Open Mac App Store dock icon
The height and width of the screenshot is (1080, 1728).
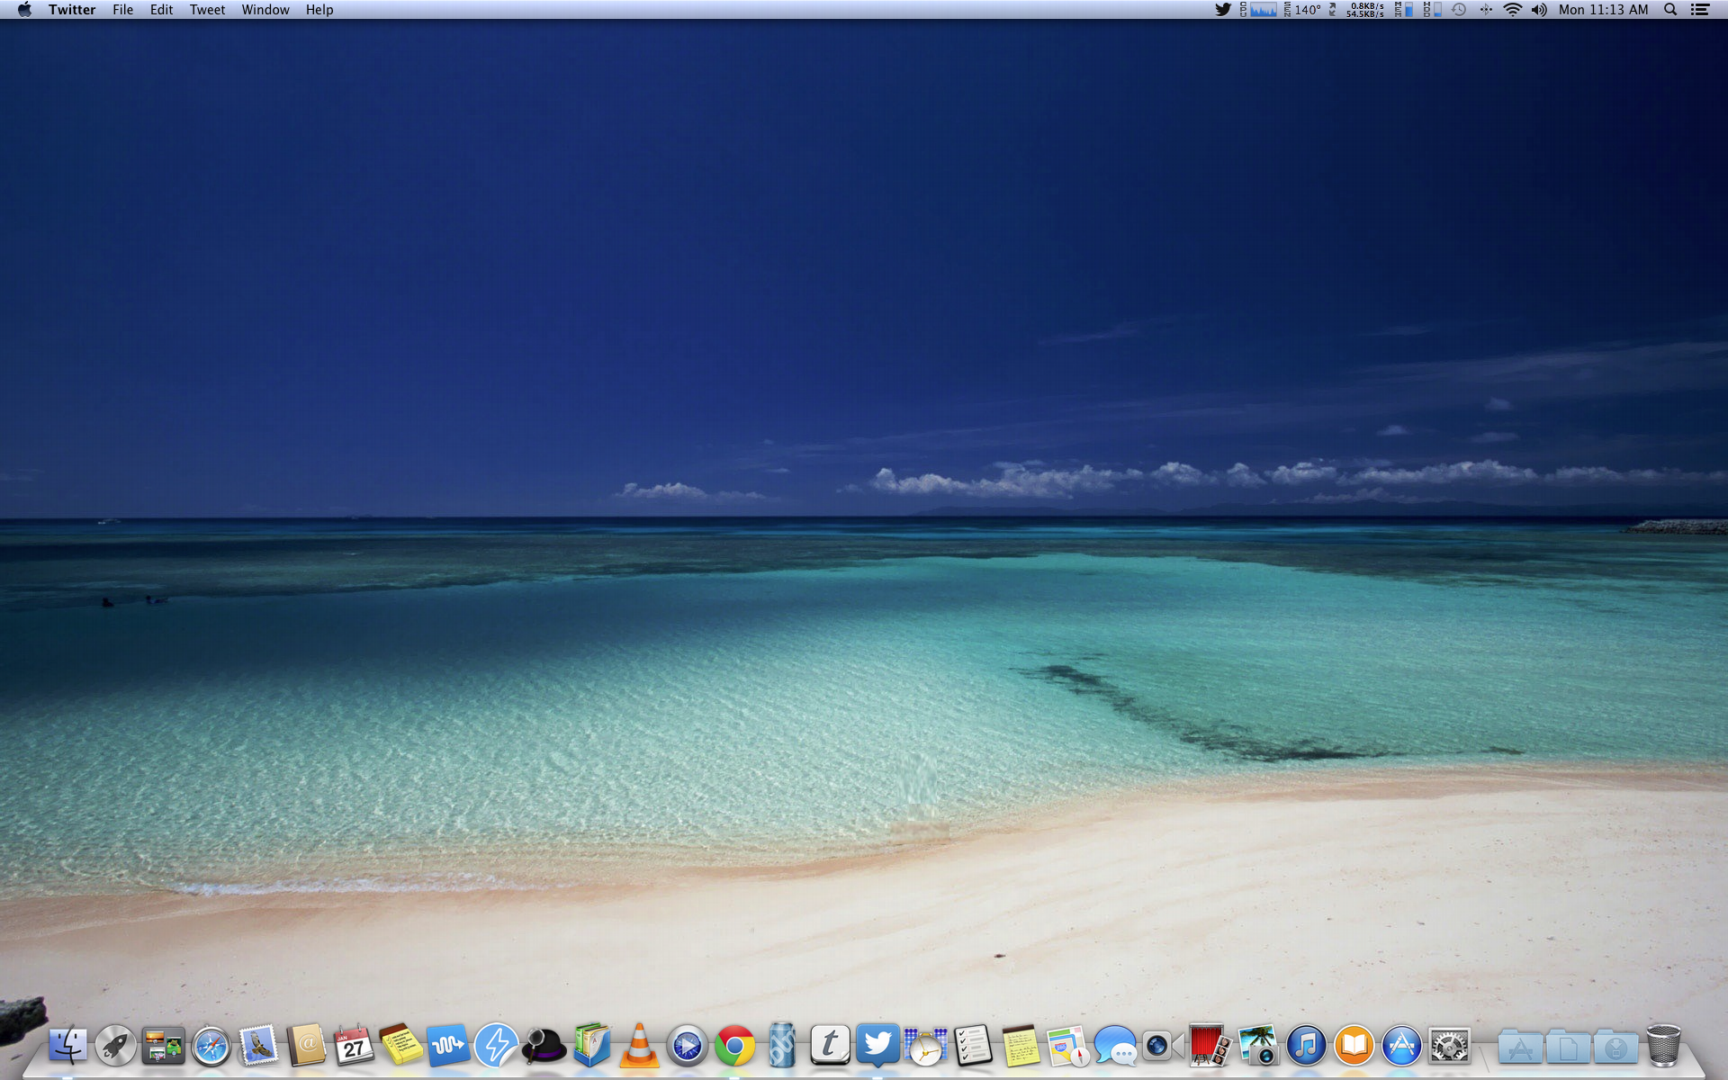pyautogui.click(x=1401, y=1046)
